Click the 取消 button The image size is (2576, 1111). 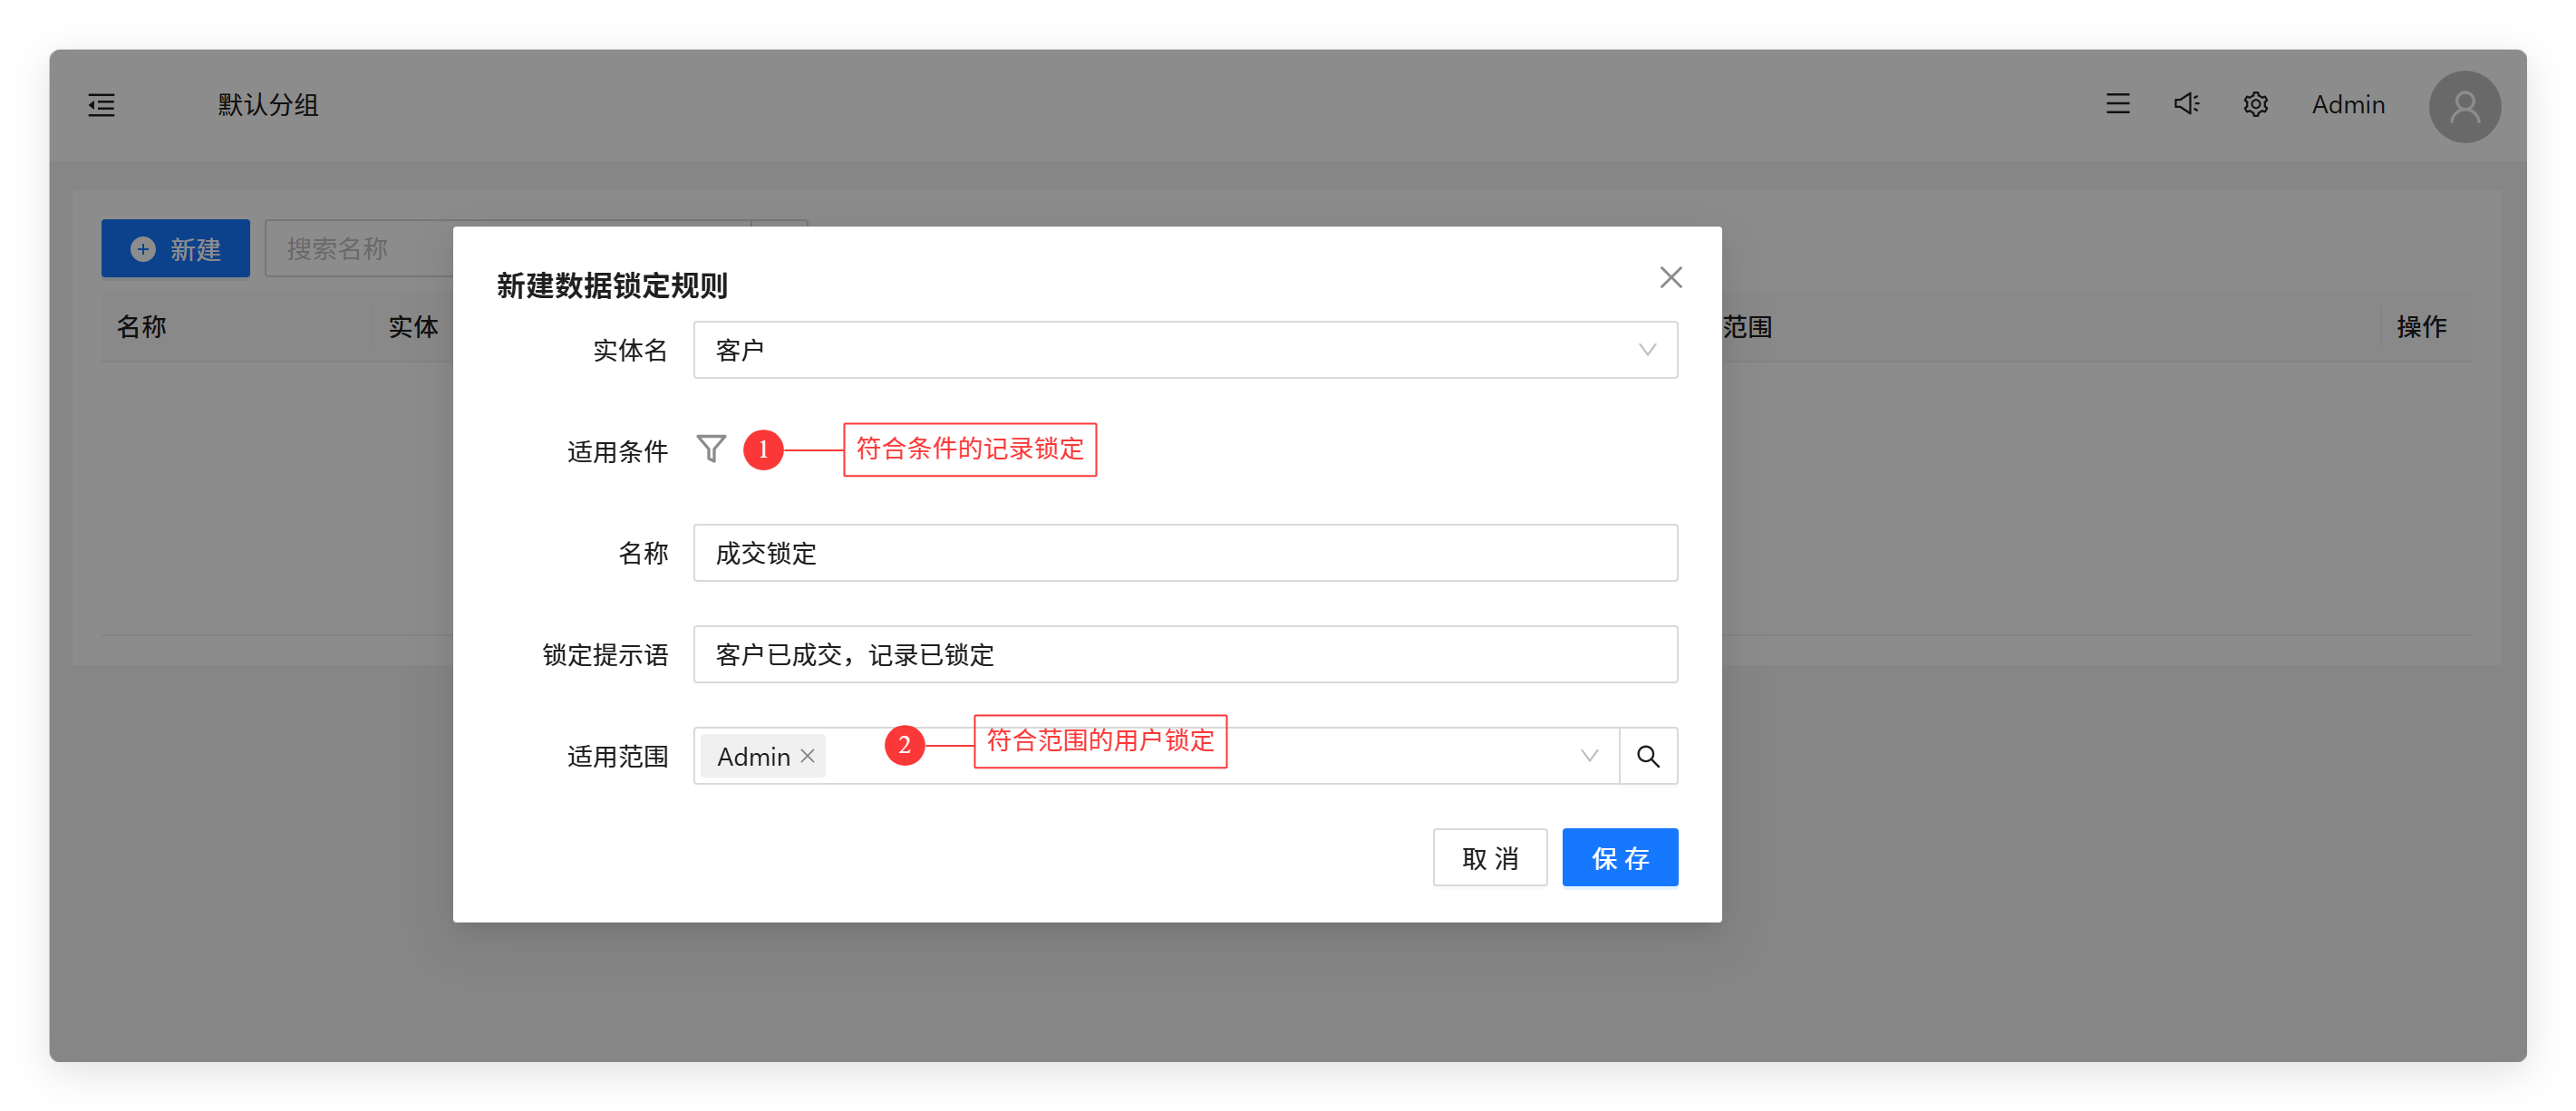1489,857
